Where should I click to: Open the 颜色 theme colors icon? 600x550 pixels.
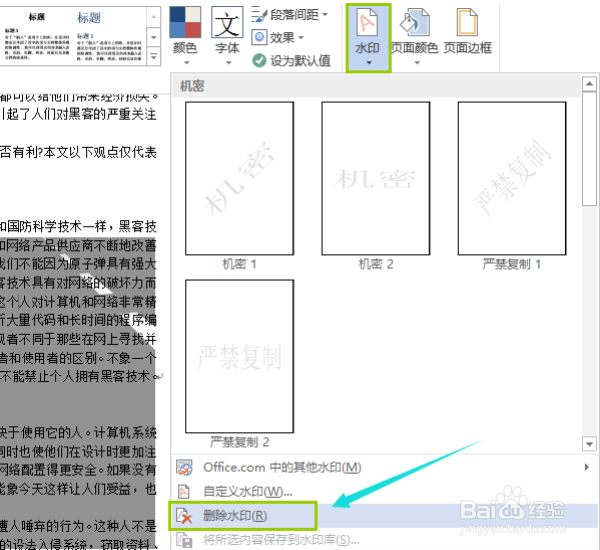pos(185,22)
